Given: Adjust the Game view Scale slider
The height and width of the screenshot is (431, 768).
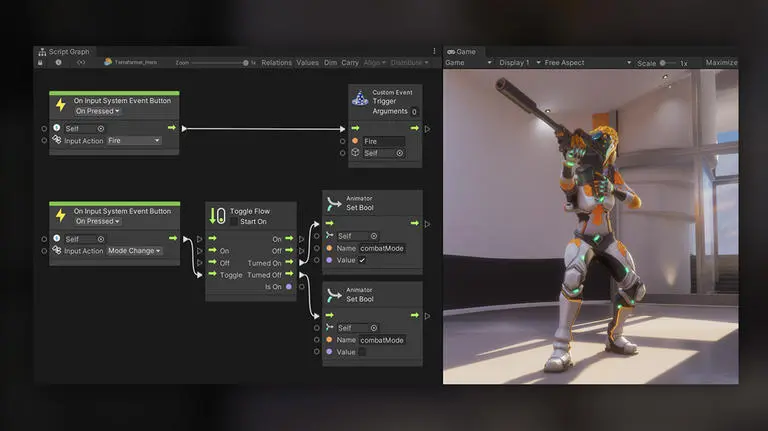Looking at the screenshot, I should [668, 63].
